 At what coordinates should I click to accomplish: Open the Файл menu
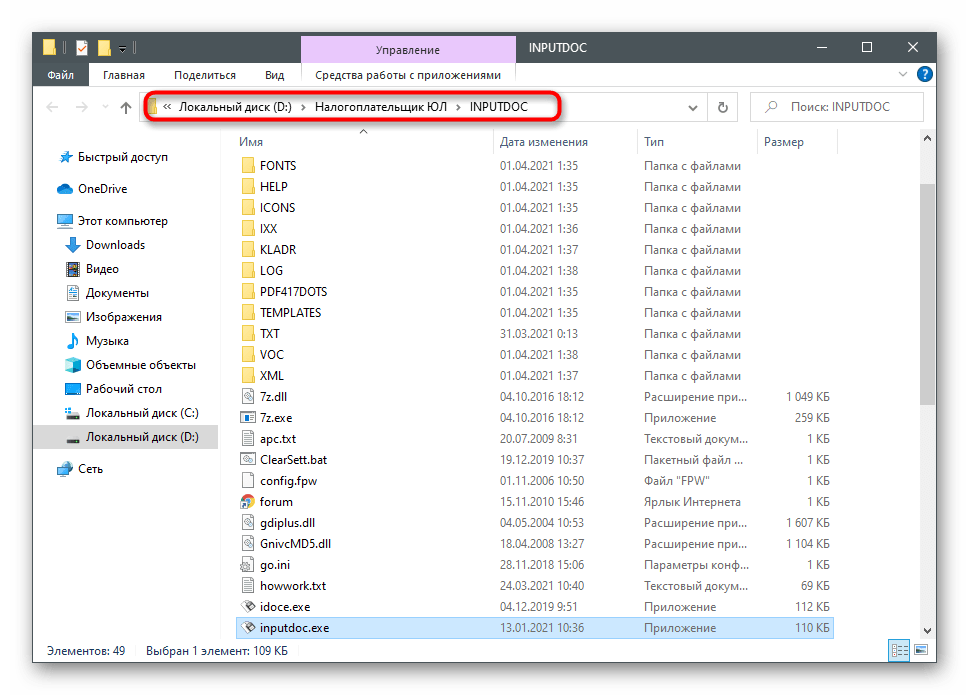61,75
